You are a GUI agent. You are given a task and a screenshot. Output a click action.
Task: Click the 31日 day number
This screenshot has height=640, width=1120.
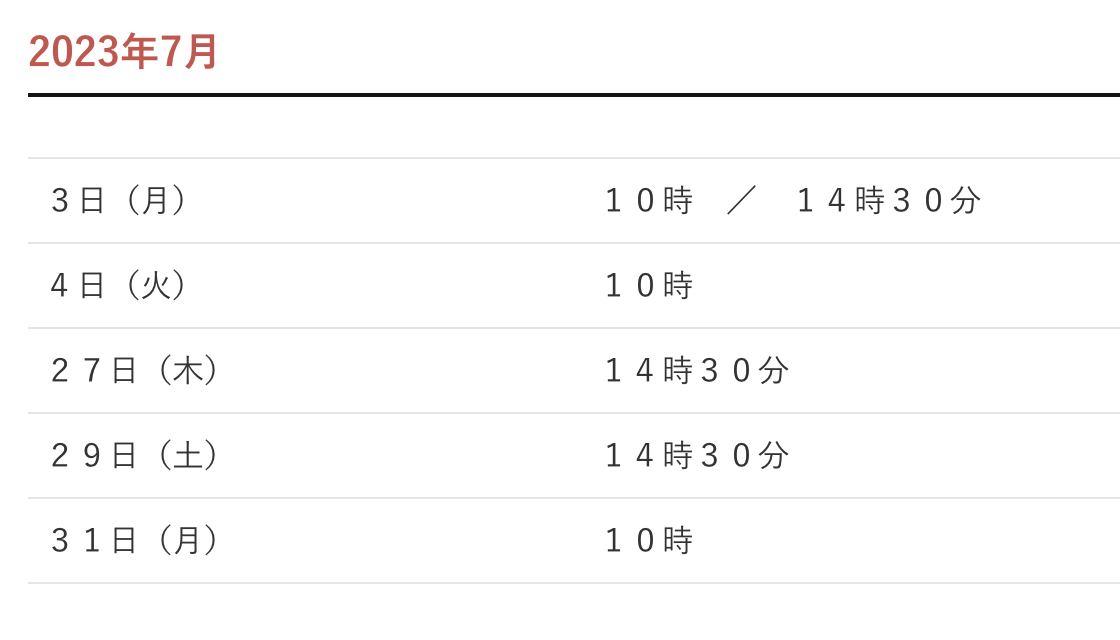[94, 541]
